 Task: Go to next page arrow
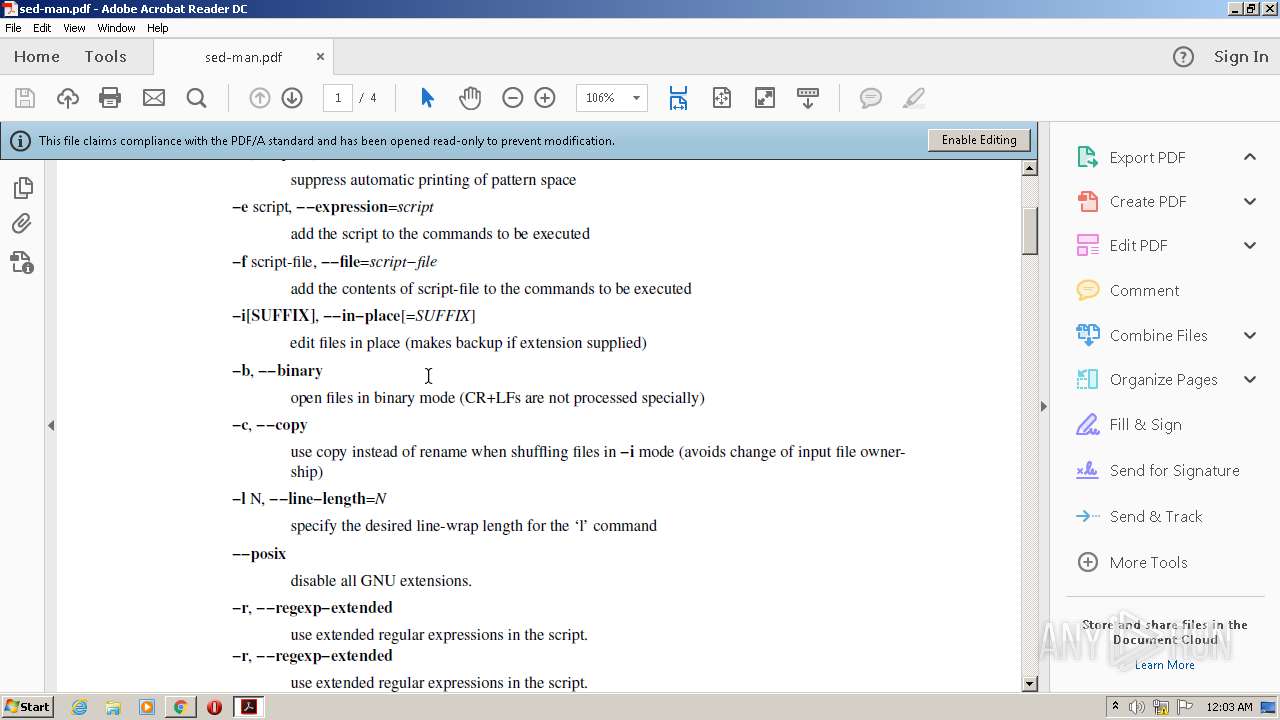tap(292, 98)
